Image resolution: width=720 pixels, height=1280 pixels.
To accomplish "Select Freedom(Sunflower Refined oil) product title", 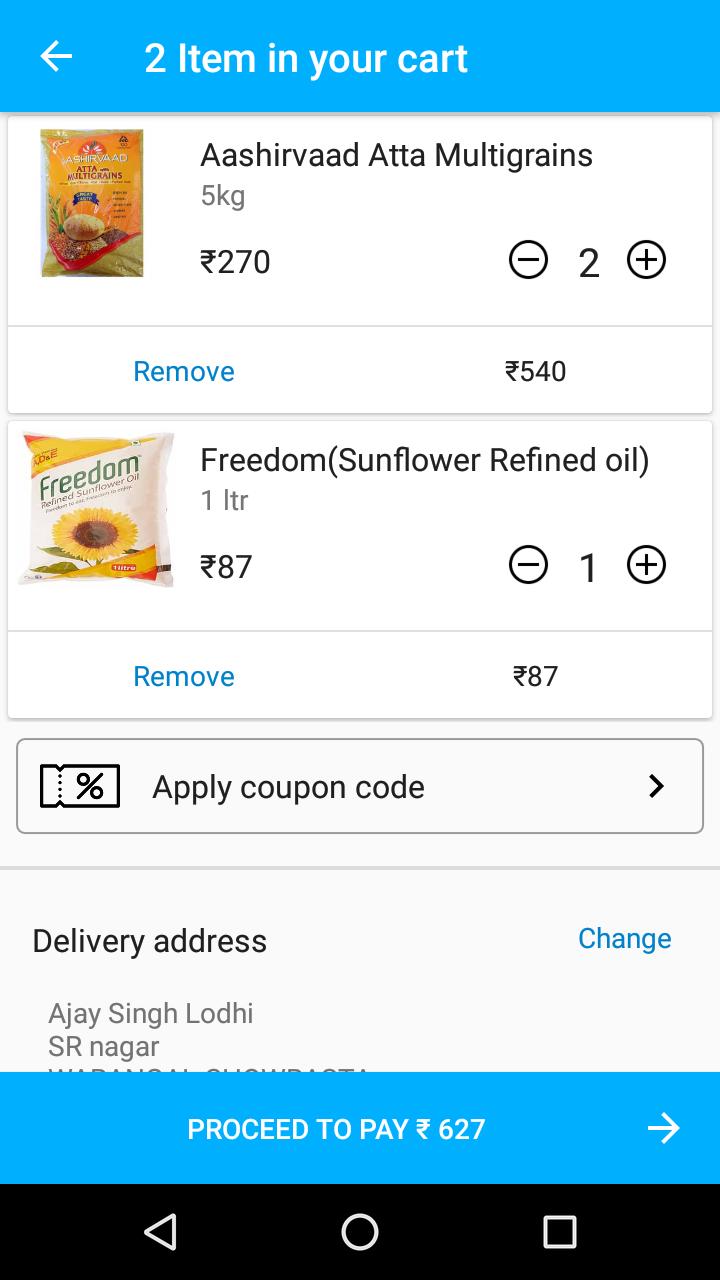I will click(x=424, y=460).
